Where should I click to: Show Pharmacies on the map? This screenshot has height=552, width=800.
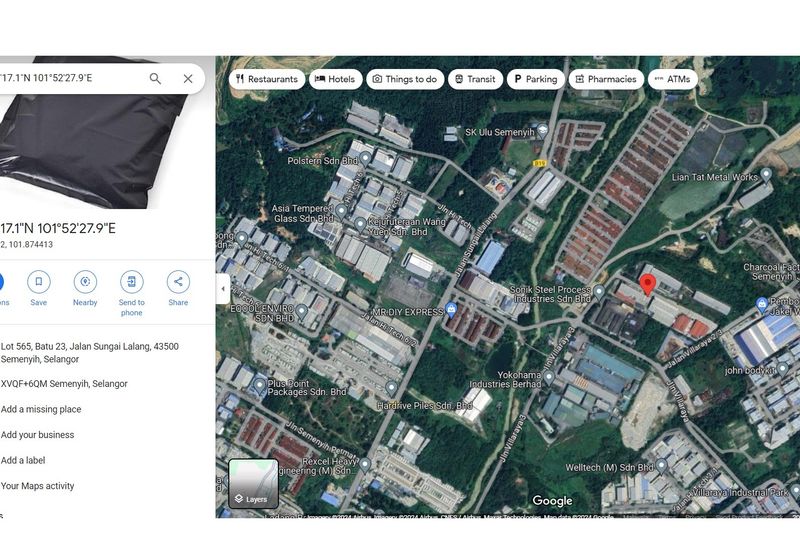click(606, 79)
